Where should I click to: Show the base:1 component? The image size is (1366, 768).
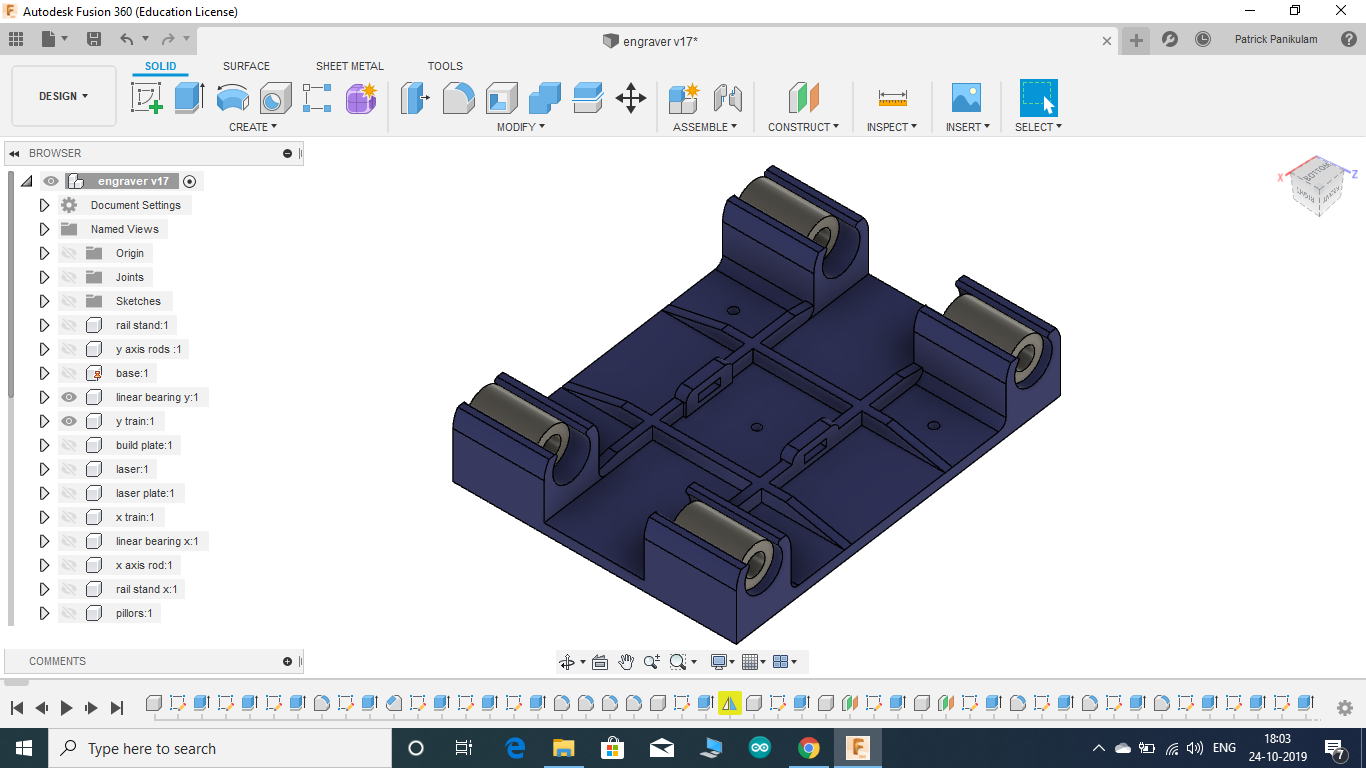point(67,372)
